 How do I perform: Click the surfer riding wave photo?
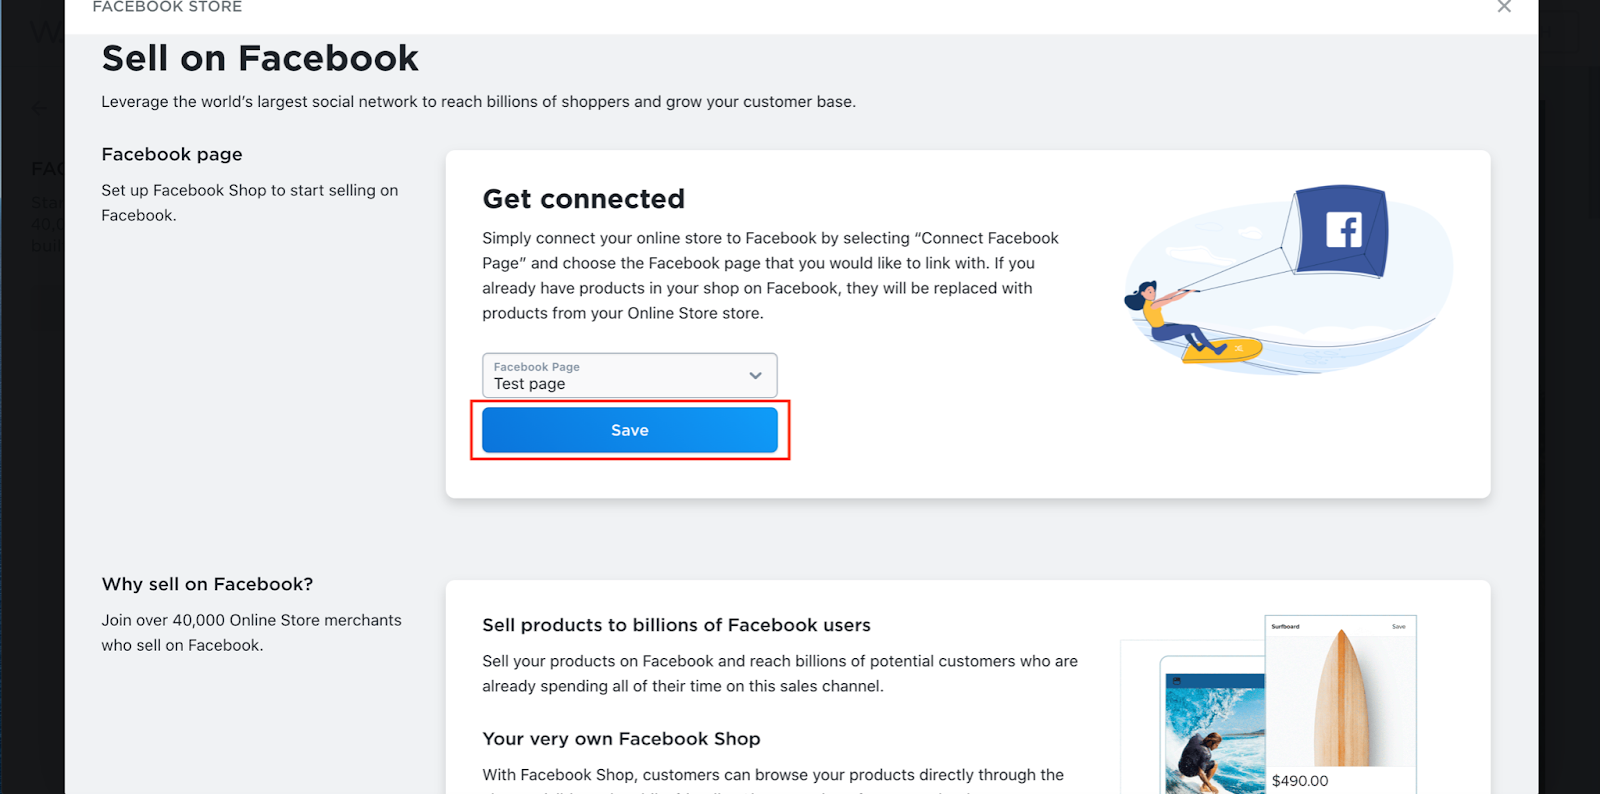[x=1214, y=740]
